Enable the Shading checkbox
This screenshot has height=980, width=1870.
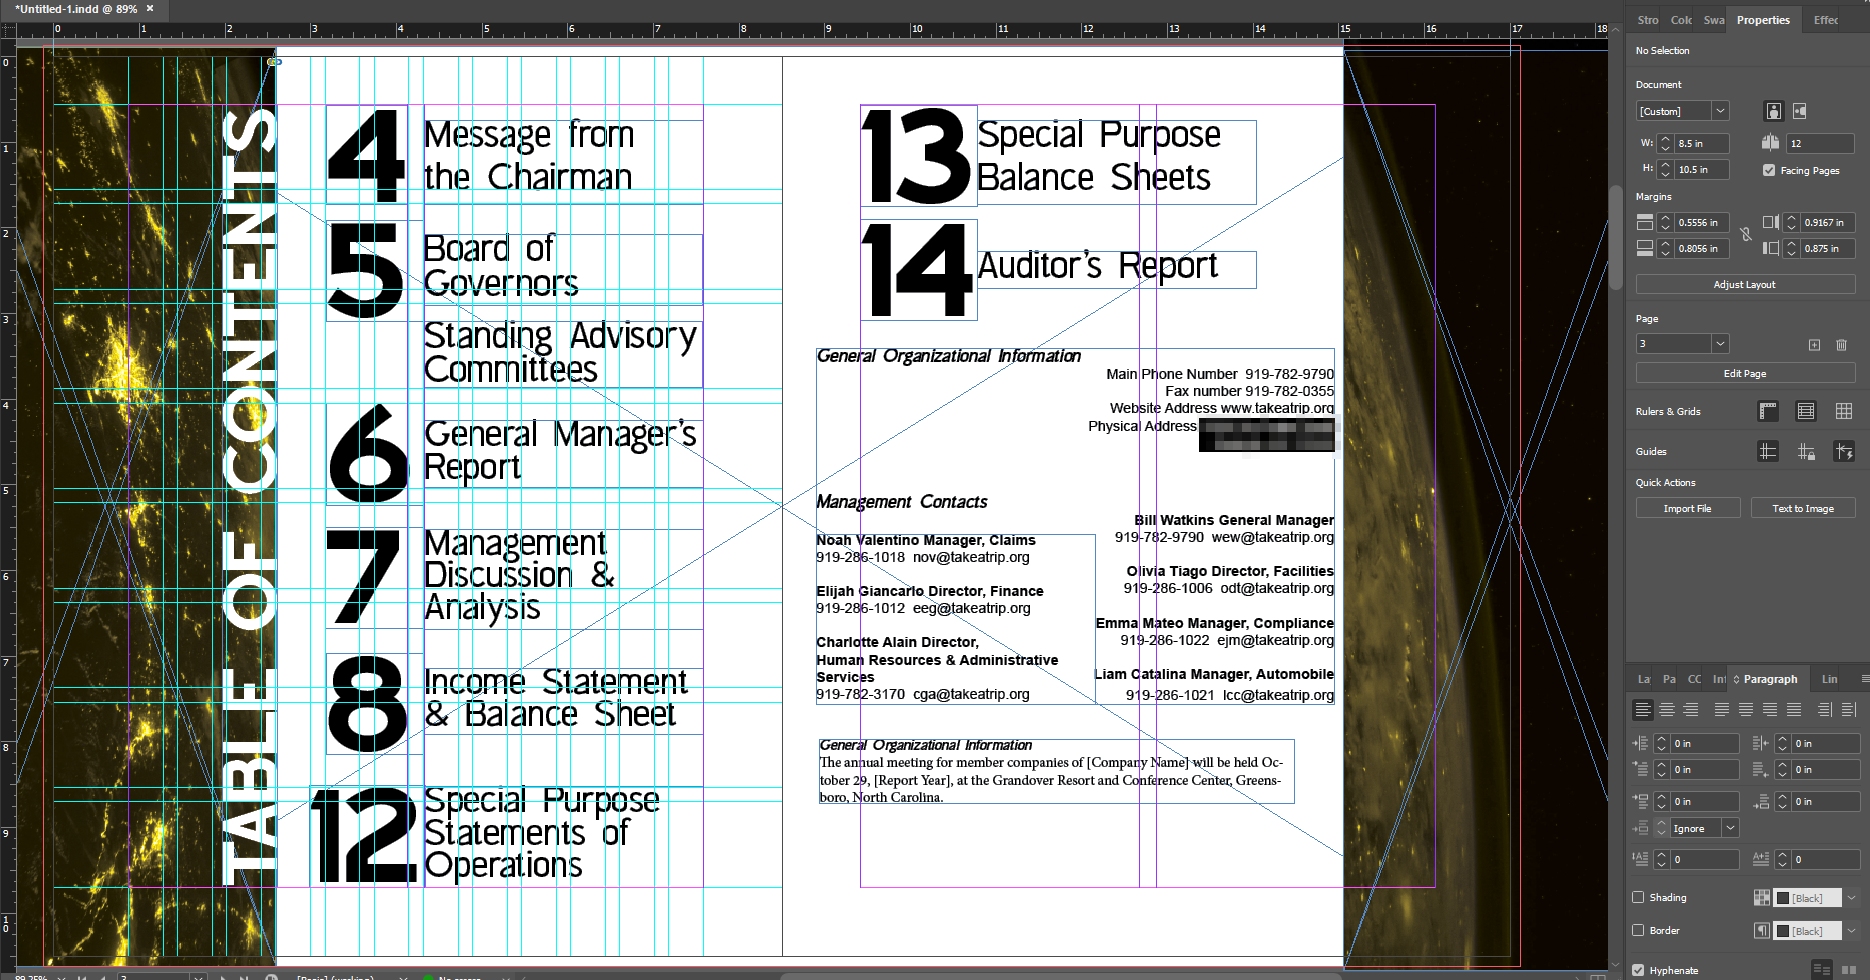click(1638, 897)
